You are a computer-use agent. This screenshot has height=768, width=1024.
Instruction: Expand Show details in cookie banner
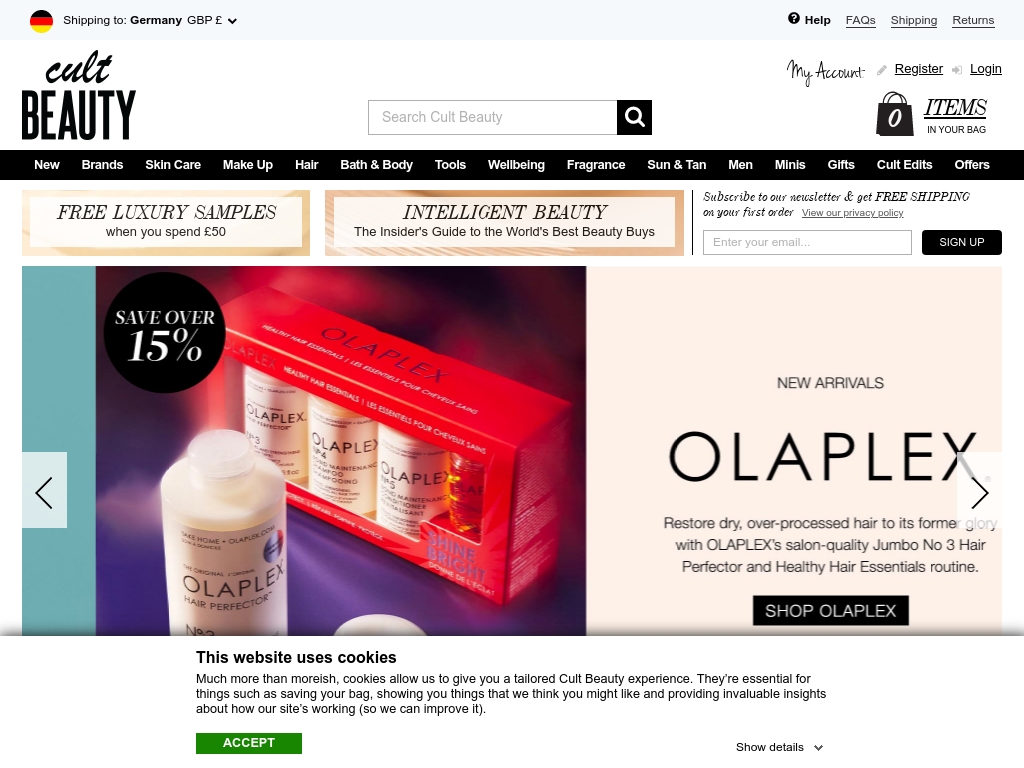point(778,747)
